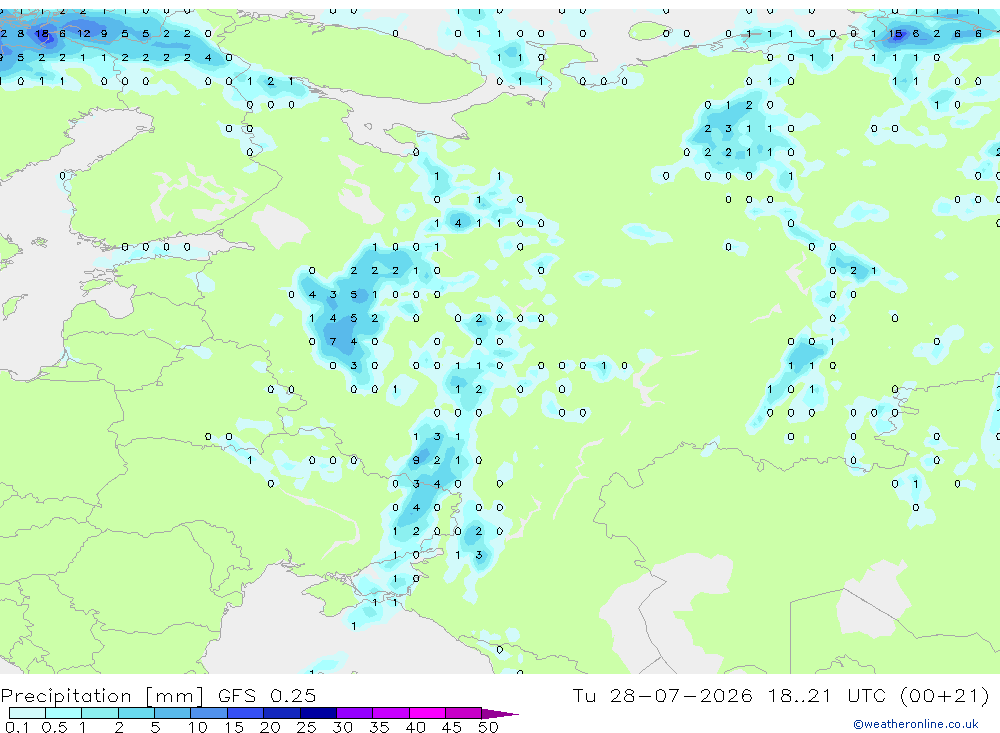This screenshot has width=1000, height=733.
Task: Click the '50' legend scale label
Action: [x=488, y=727]
